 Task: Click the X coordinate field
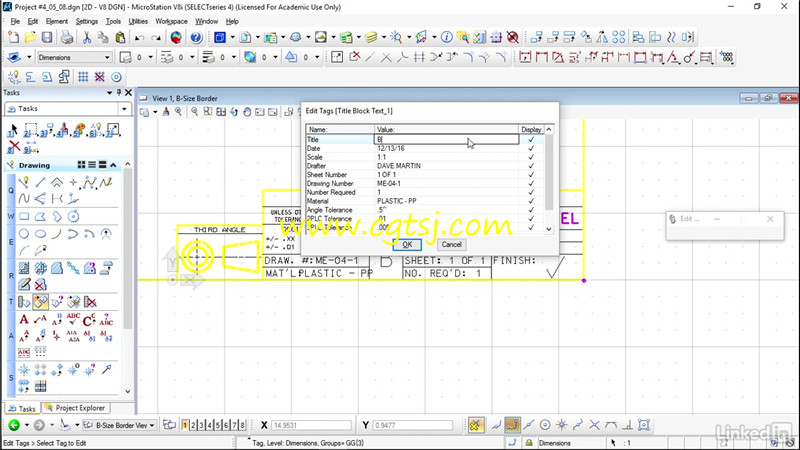click(x=312, y=425)
